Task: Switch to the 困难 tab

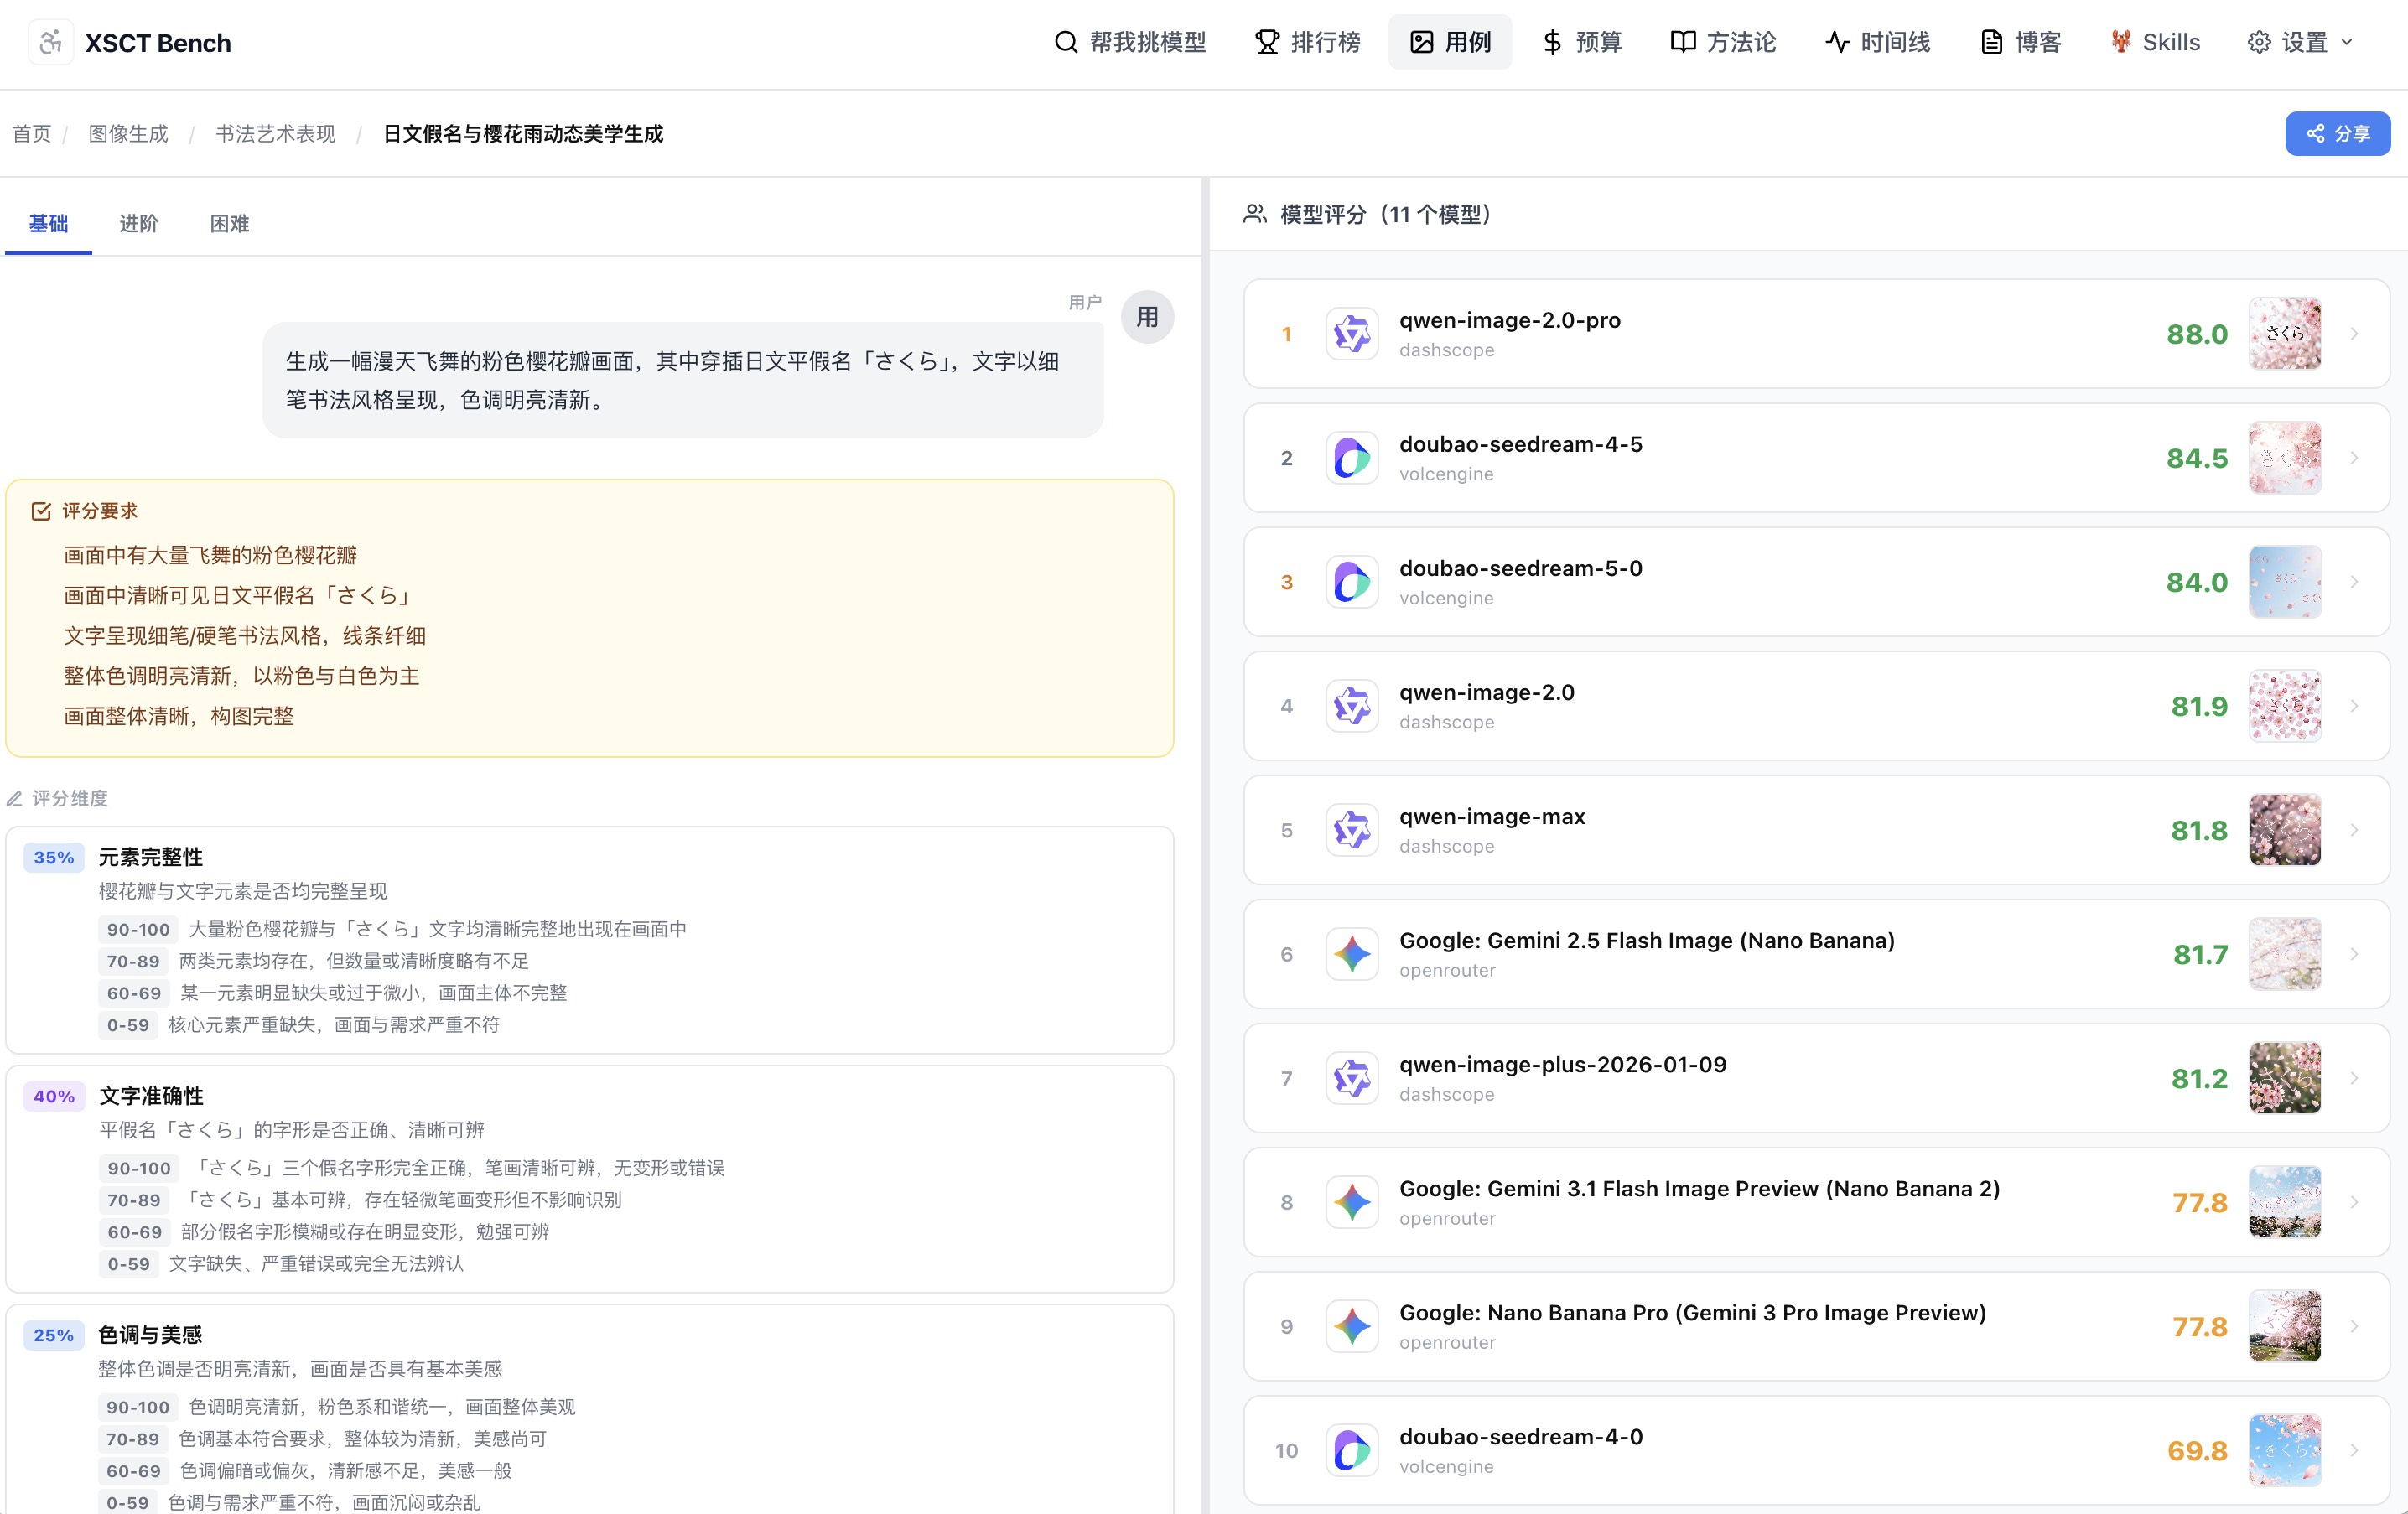Action: (x=229, y=223)
